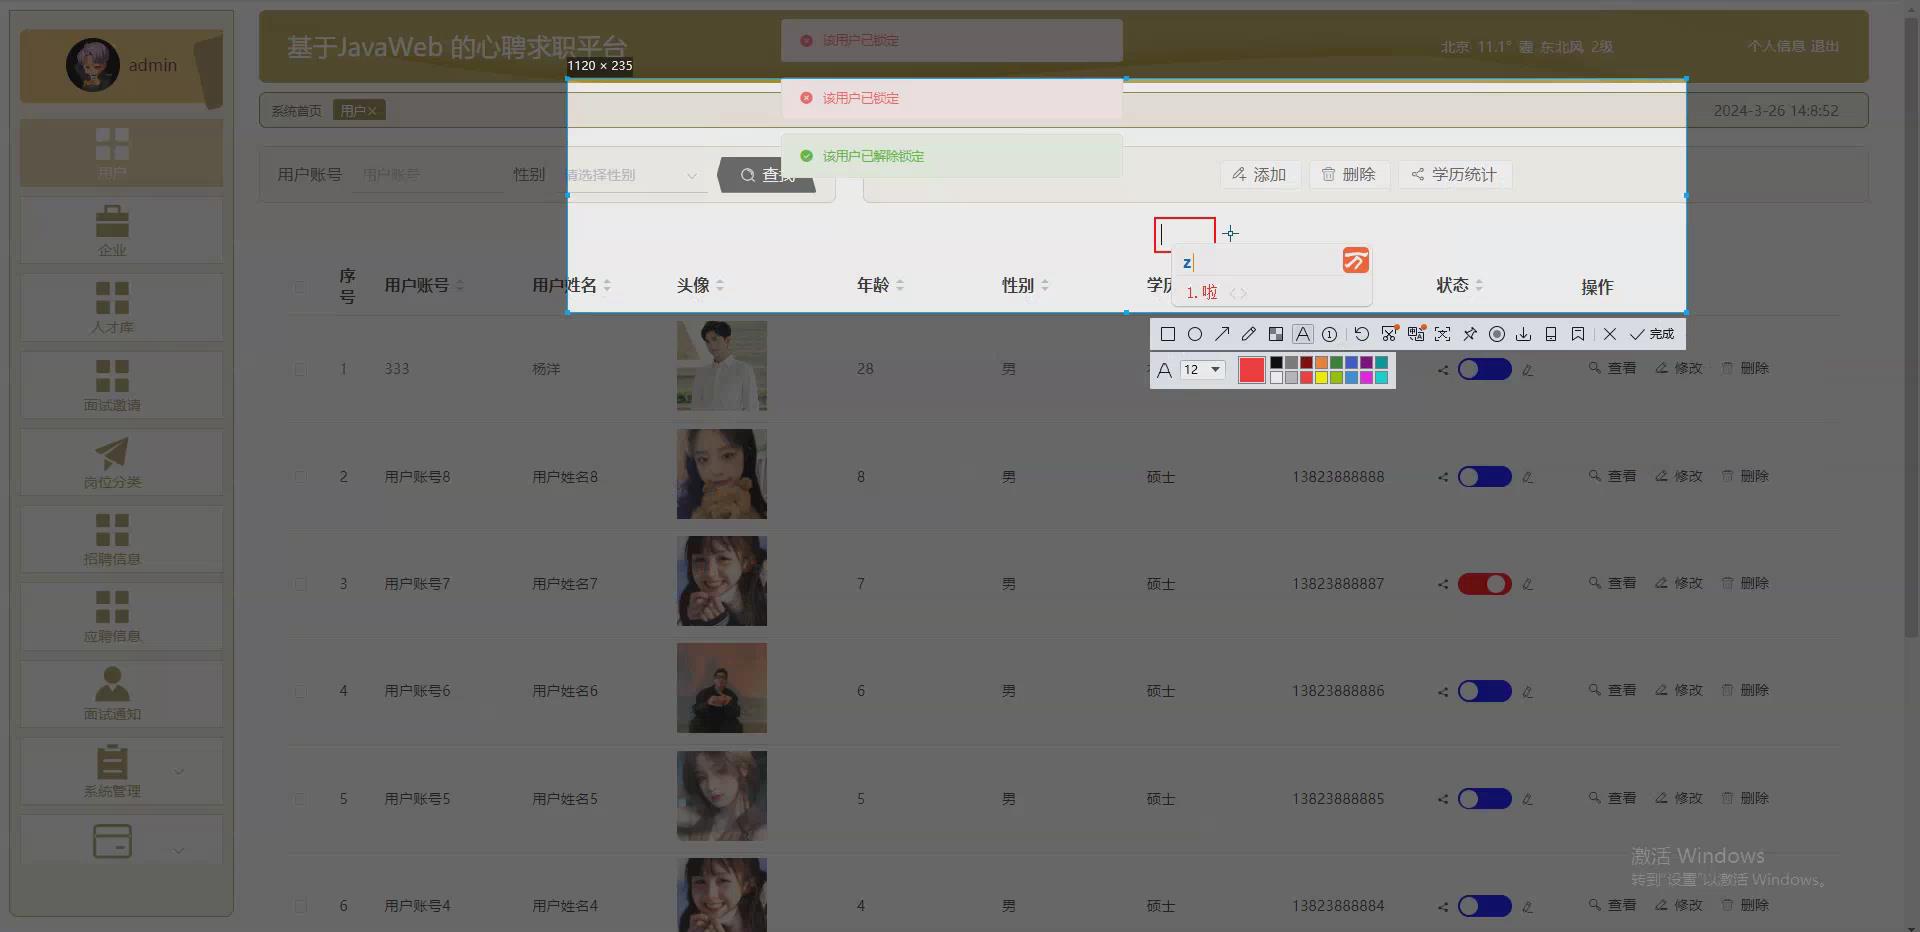This screenshot has height=932, width=1920.
Task: Open the font size dropdown showing 12
Action: [1203, 370]
